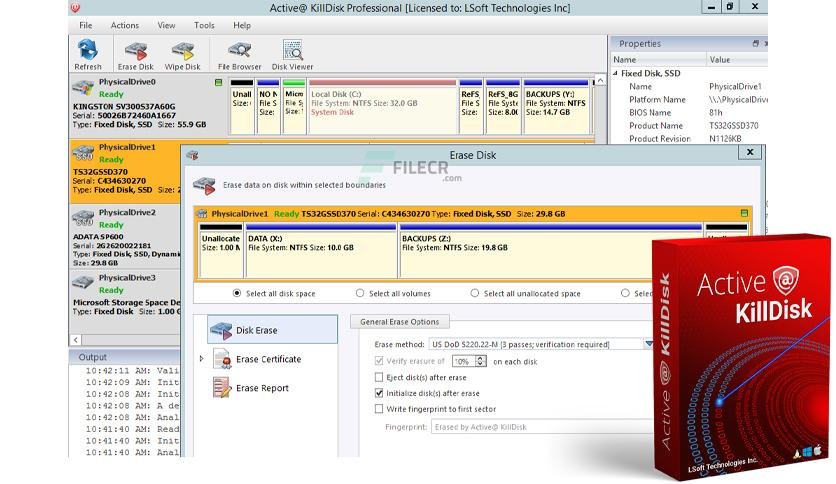Select the 'Select all volumes' radio button

(x=360, y=293)
